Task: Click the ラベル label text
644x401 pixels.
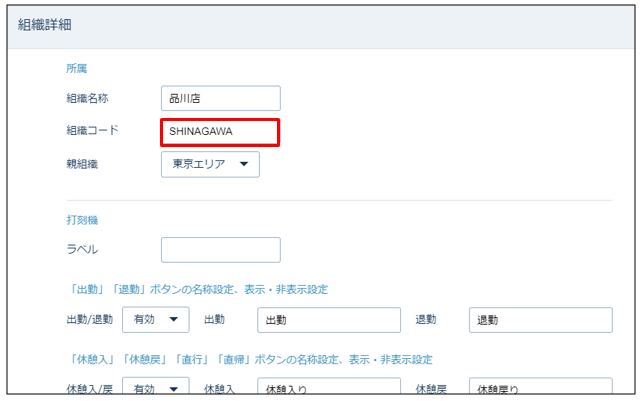Action: click(x=82, y=249)
